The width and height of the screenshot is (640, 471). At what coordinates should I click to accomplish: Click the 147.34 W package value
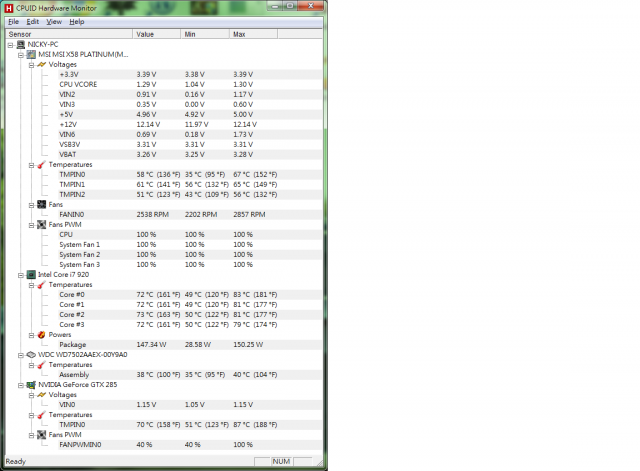pos(151,344)
